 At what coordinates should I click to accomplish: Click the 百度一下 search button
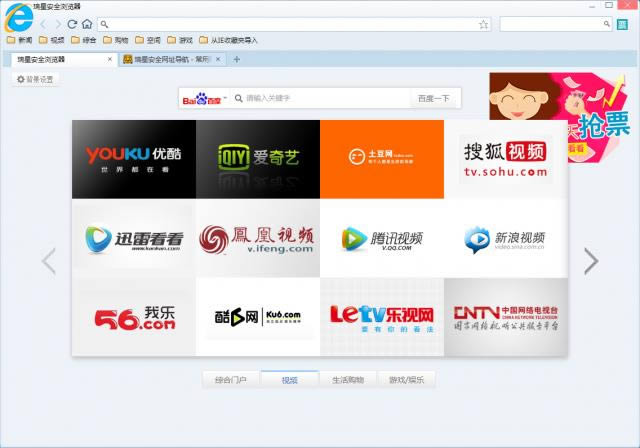[x=434, y=98]
